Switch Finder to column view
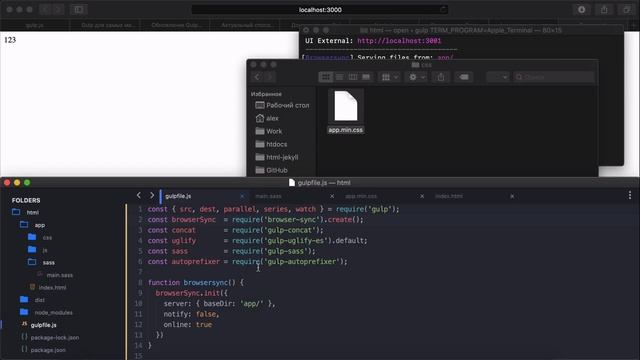640x360 pixels. coord(353,77)
